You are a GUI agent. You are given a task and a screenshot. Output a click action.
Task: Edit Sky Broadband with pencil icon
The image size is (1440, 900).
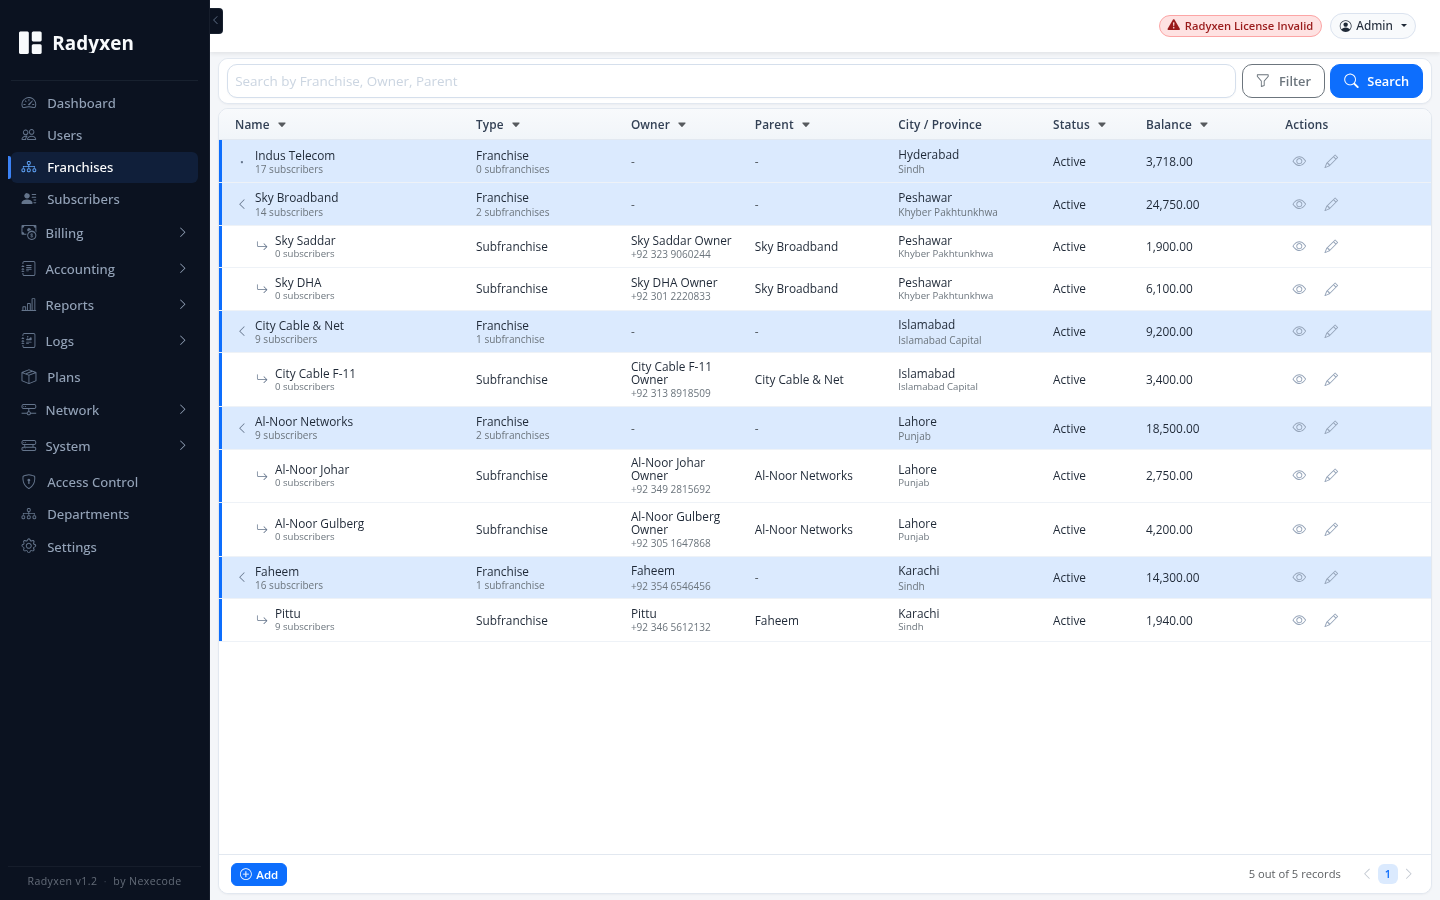coord(1331,204)
